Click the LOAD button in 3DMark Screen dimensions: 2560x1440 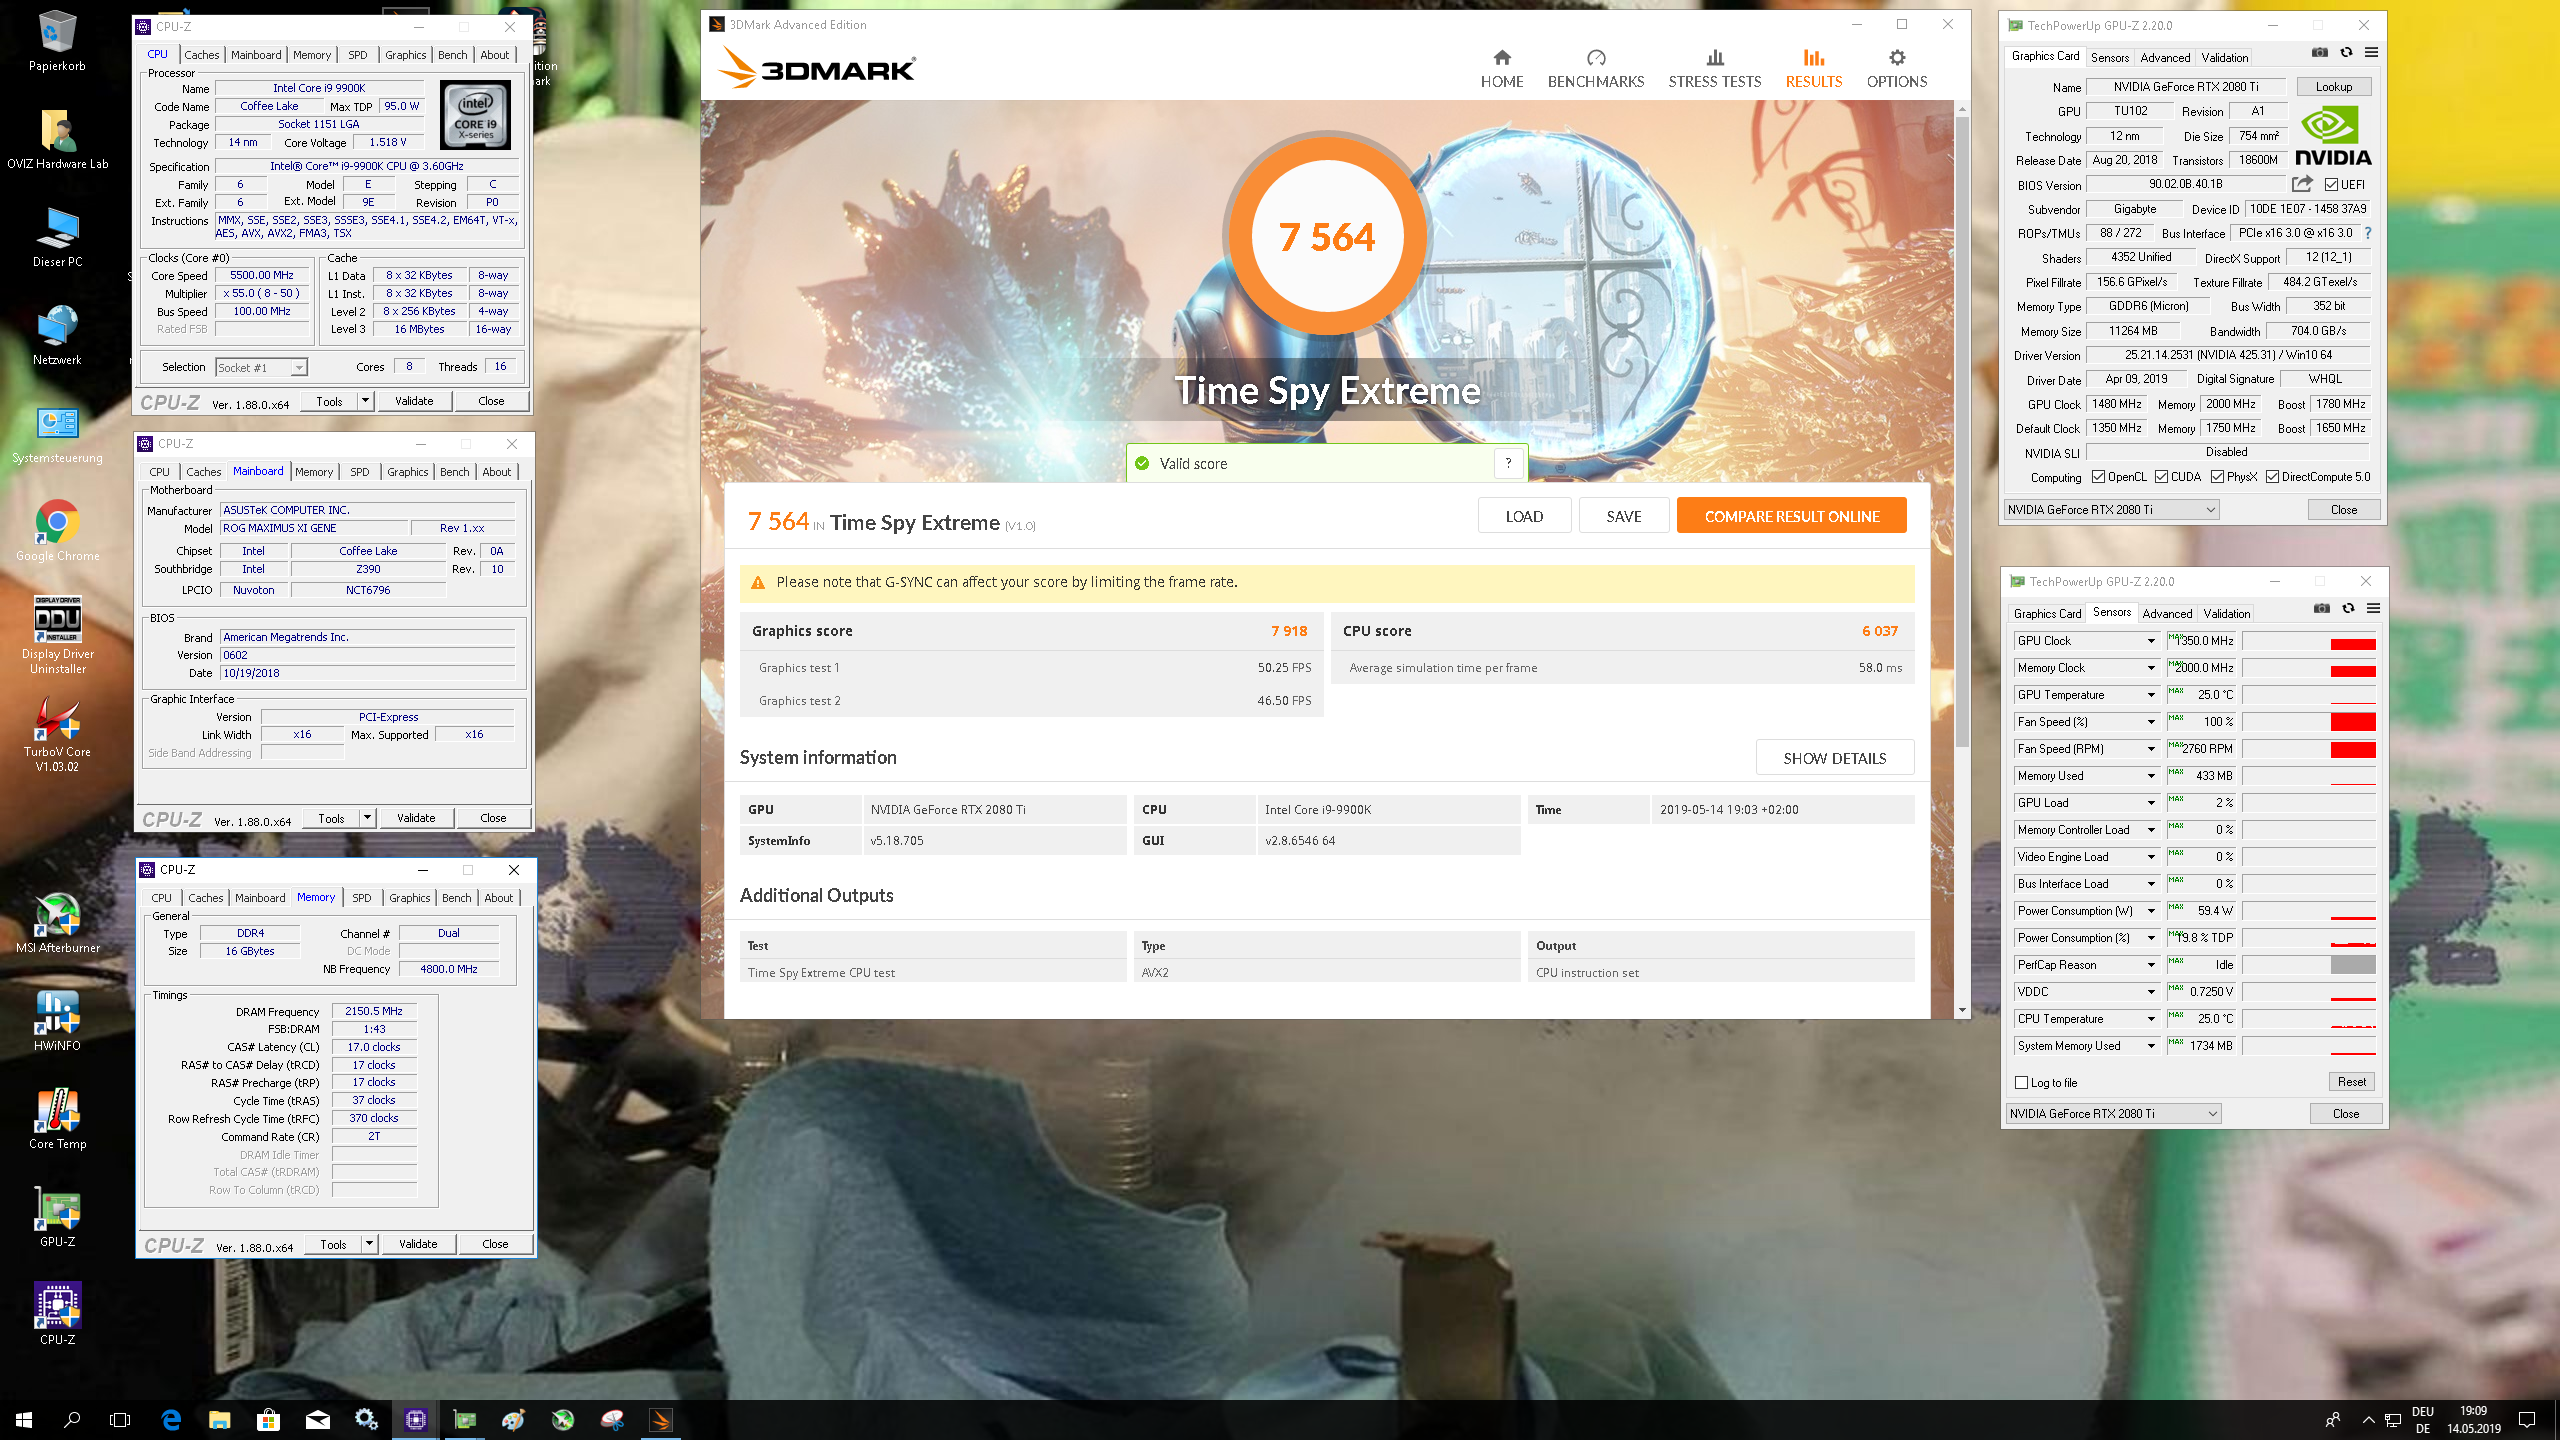pyautogui.click(x=1524, y=516)
